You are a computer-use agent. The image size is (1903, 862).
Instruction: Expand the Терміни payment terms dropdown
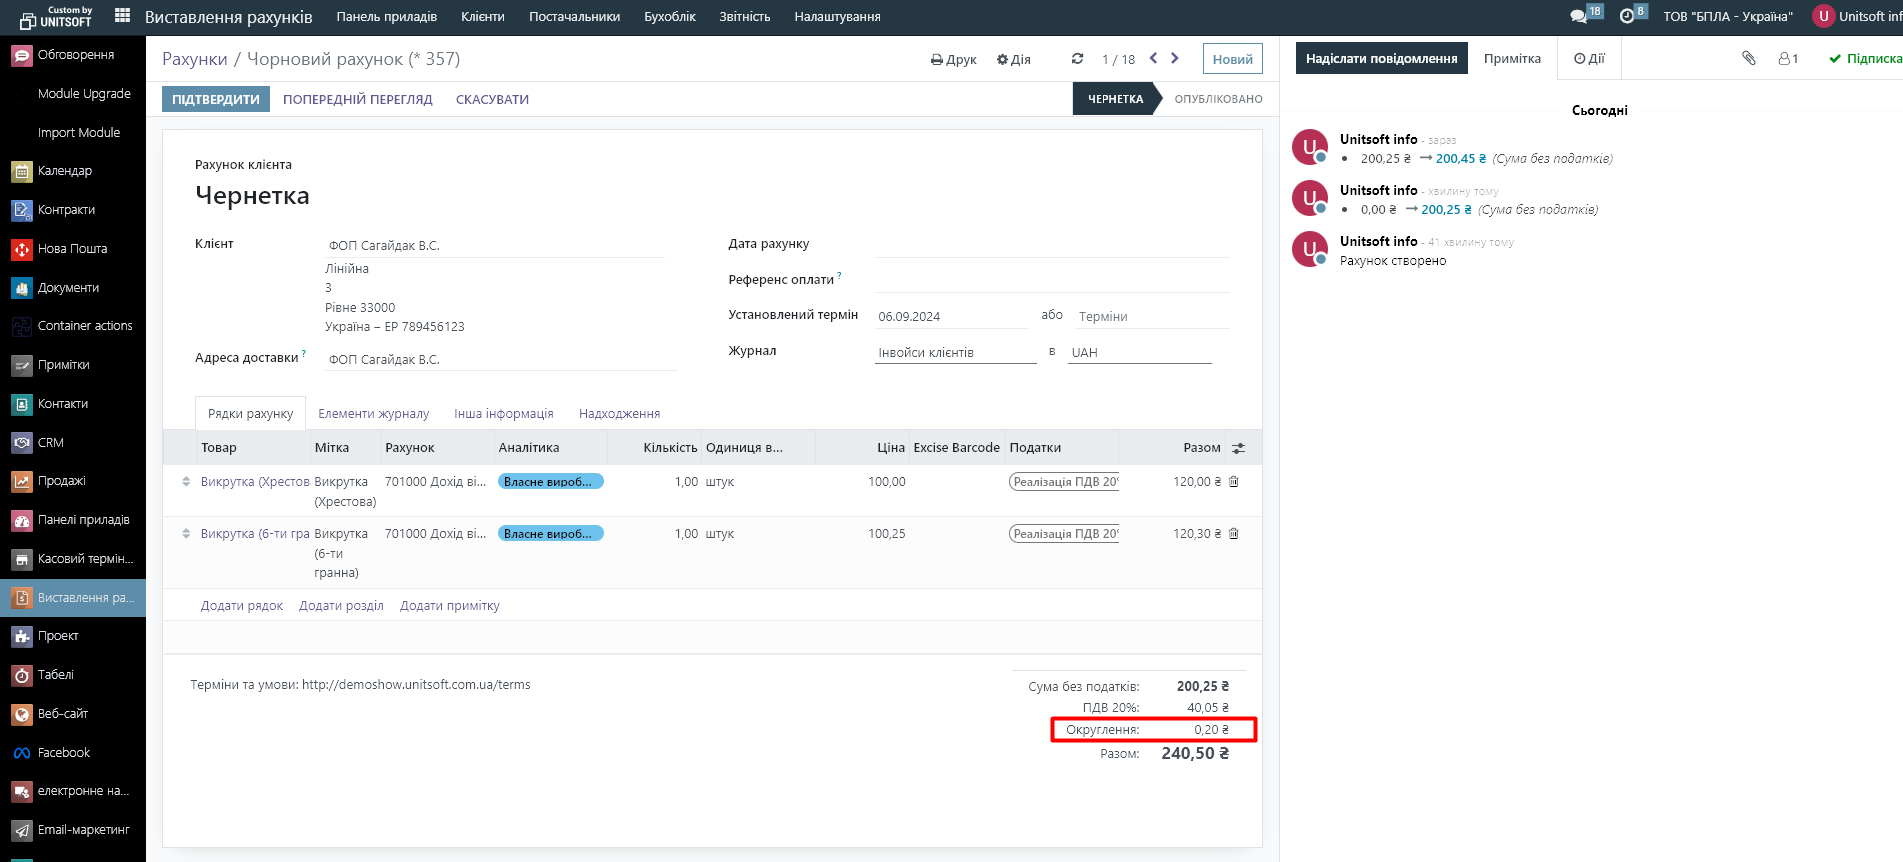[x=1151, y=317]
